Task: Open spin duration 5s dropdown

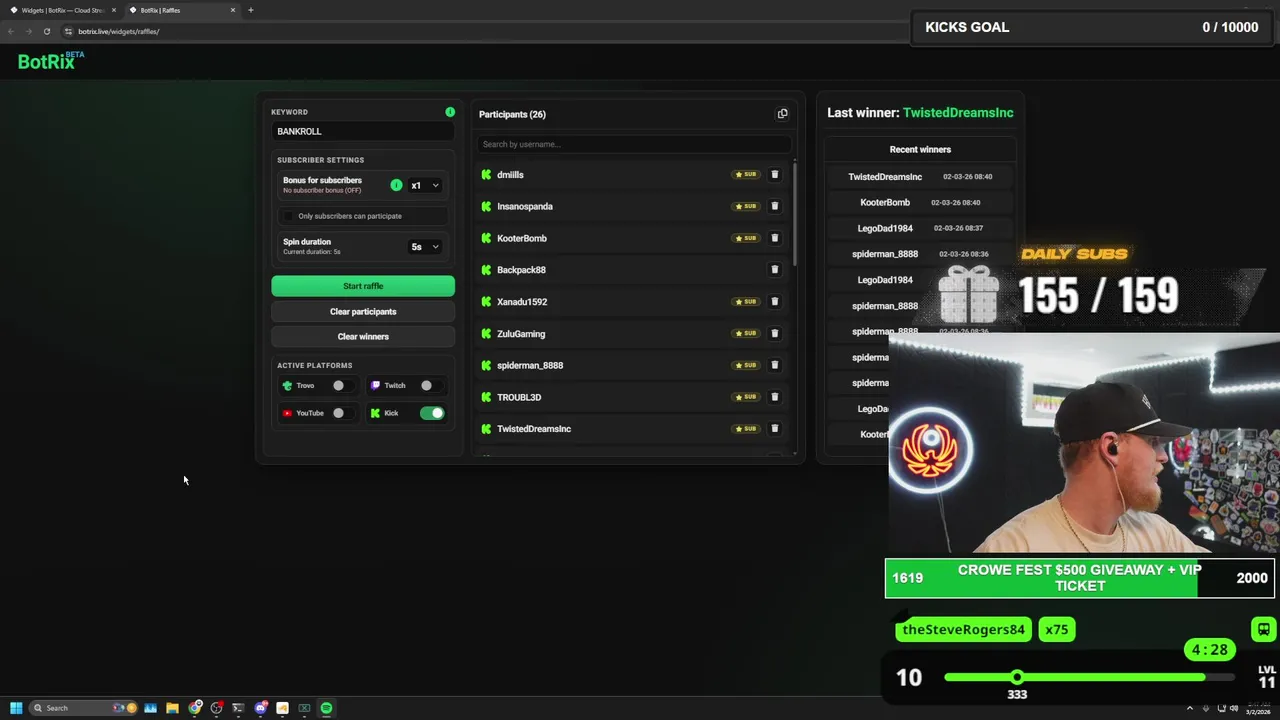Action: pos(425,246)
